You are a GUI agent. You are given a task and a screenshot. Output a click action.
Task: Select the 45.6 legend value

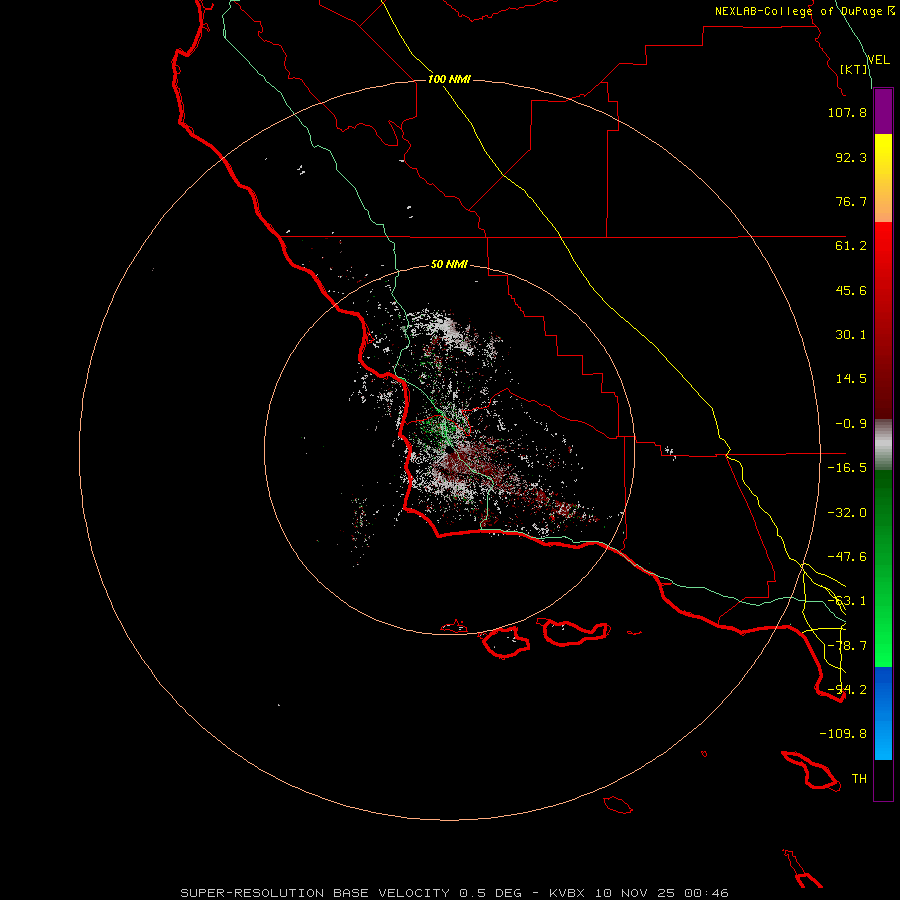(x=851, y=290)
